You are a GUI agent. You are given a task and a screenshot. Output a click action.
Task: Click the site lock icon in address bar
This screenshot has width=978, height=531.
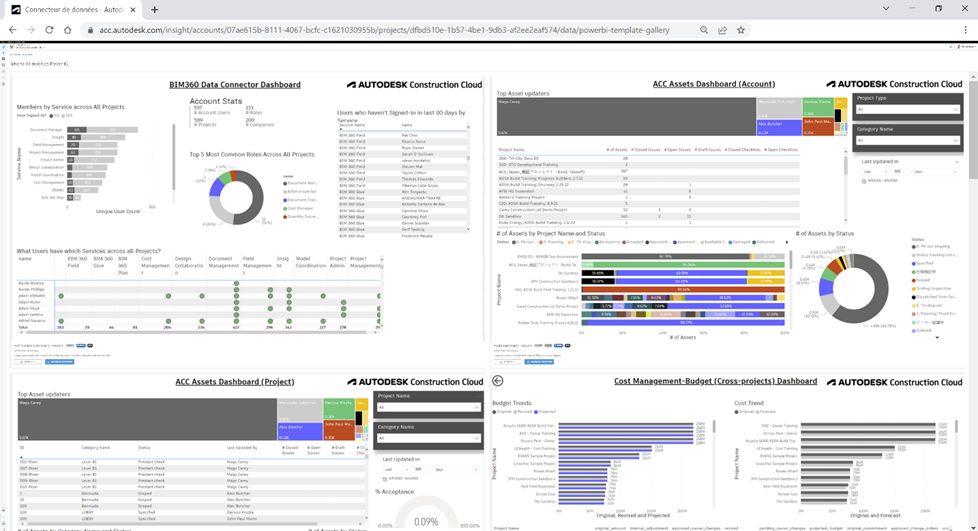tap(90, 30)
